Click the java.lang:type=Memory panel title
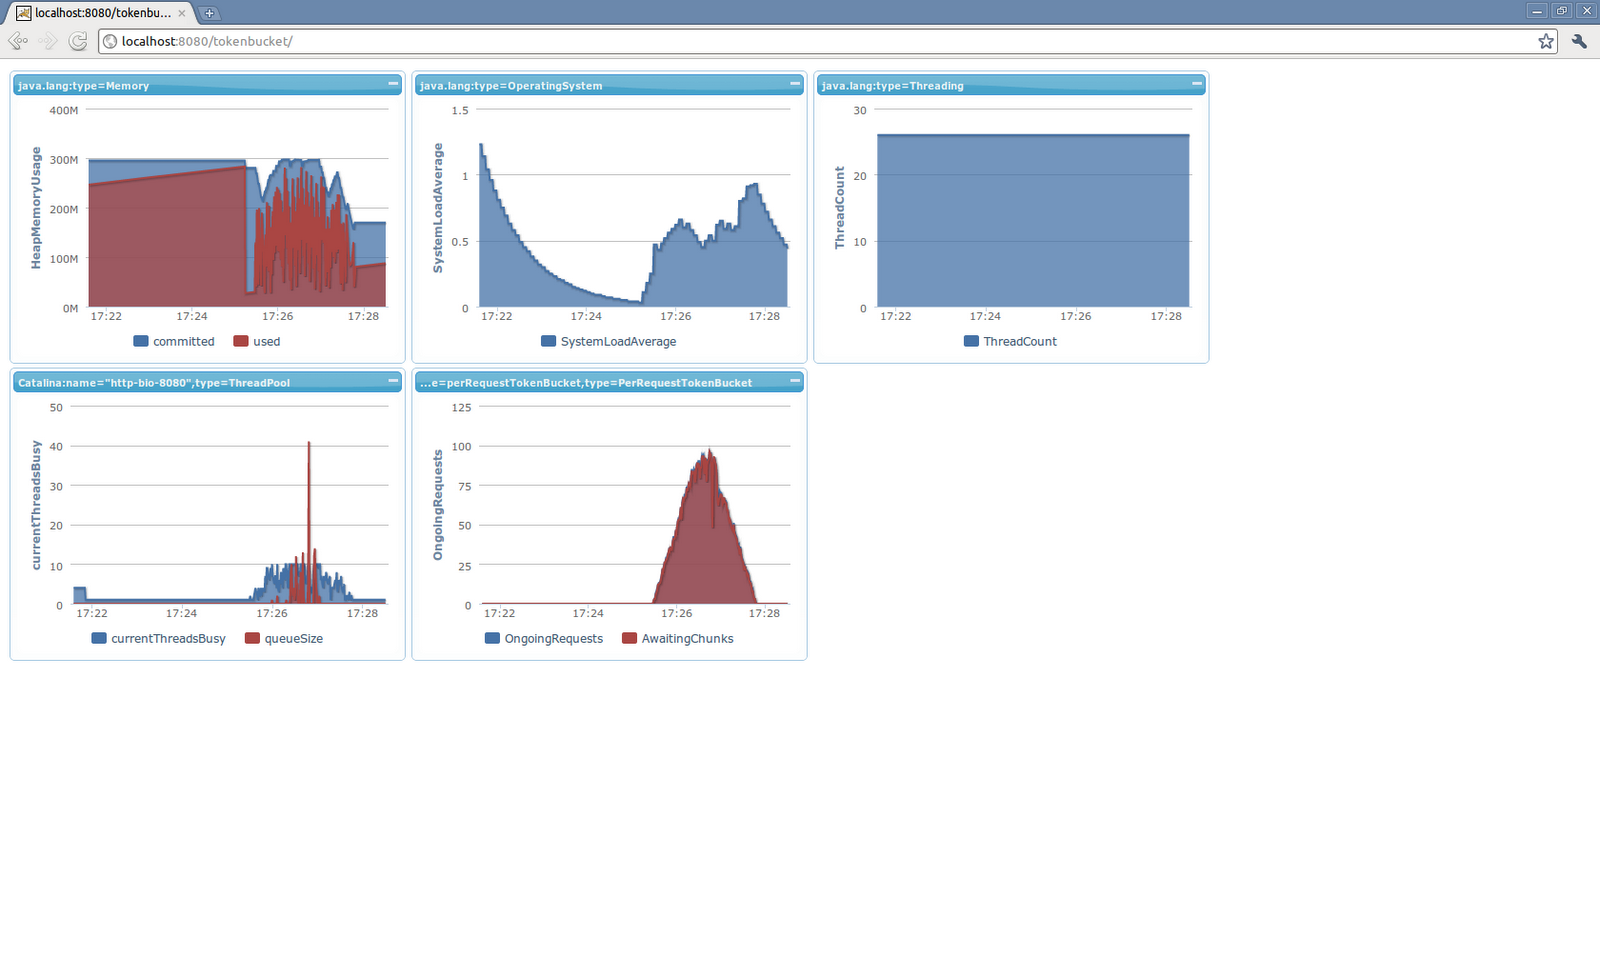This screenshot has height=977, width=1600. [84, 86]
